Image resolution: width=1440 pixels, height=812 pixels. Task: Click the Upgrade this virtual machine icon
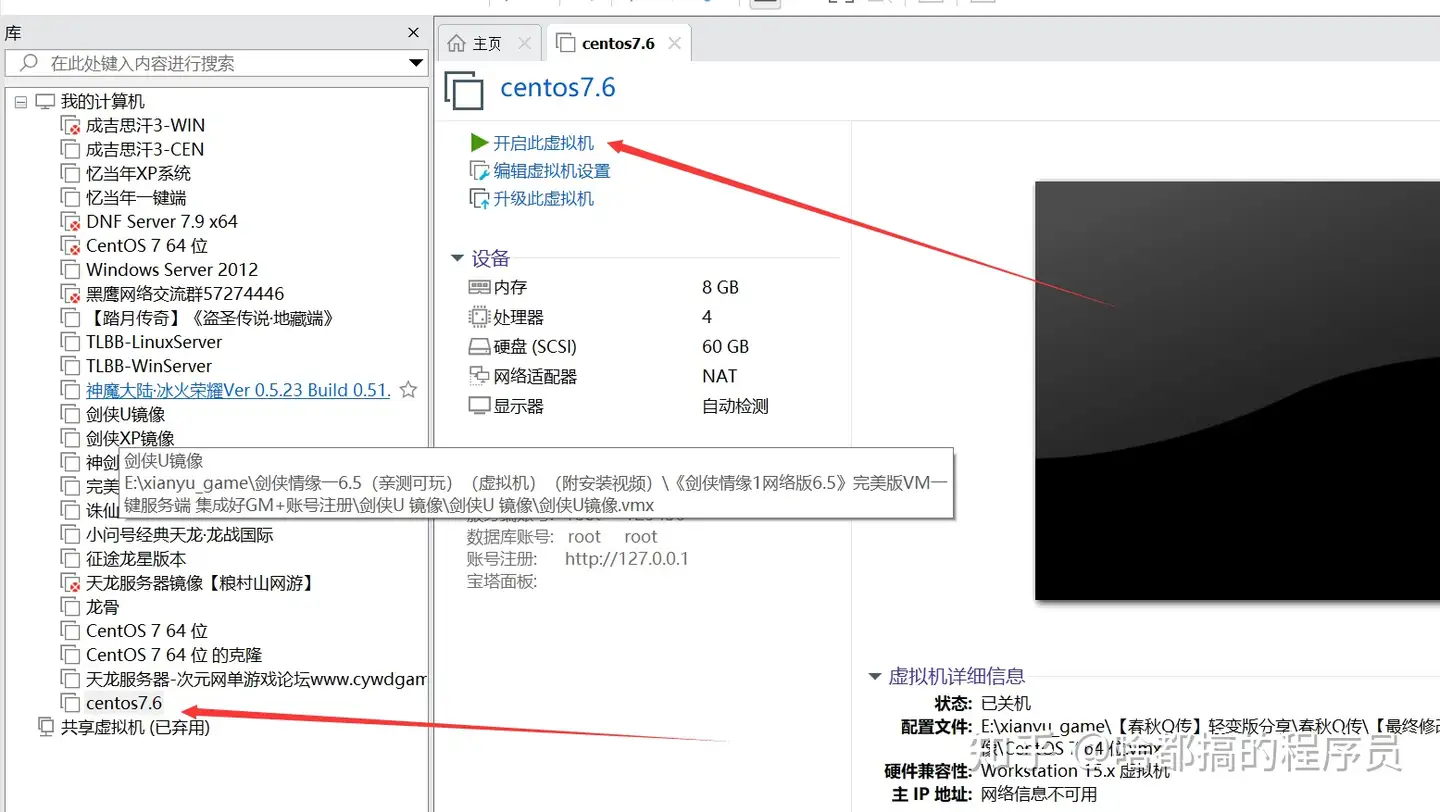tap(479, 199)
